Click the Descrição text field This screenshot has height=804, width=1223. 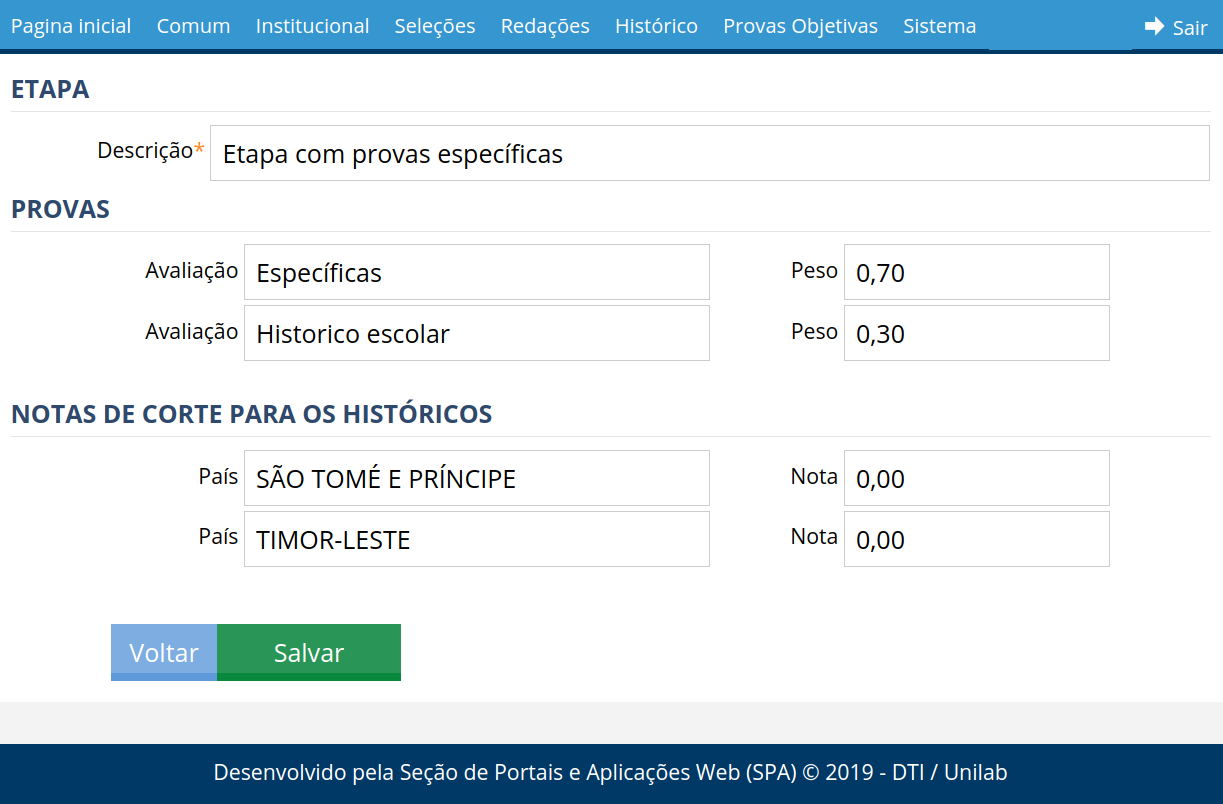710,153
